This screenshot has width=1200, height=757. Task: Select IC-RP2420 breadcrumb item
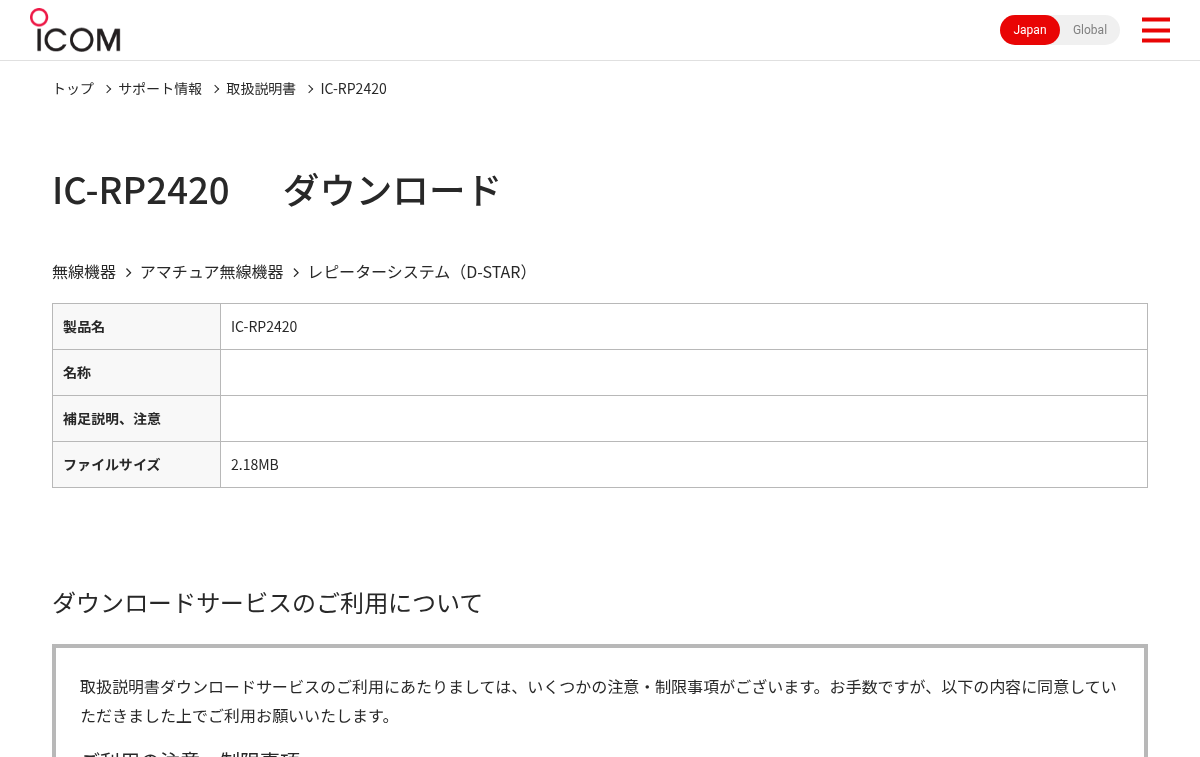click(x=353, y=88)
